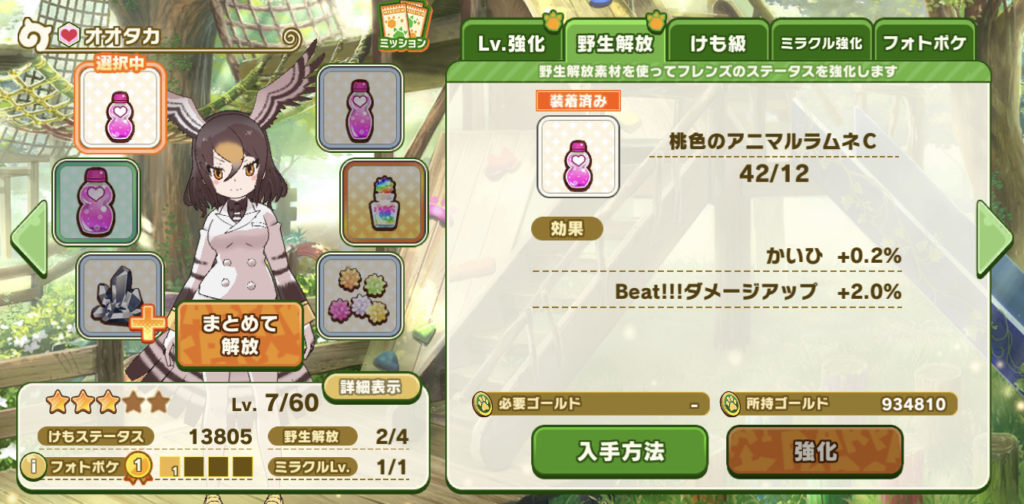Click the フォトポケ info icon
The width and height of the screenshot is (1024, 504).
[33, 466]
